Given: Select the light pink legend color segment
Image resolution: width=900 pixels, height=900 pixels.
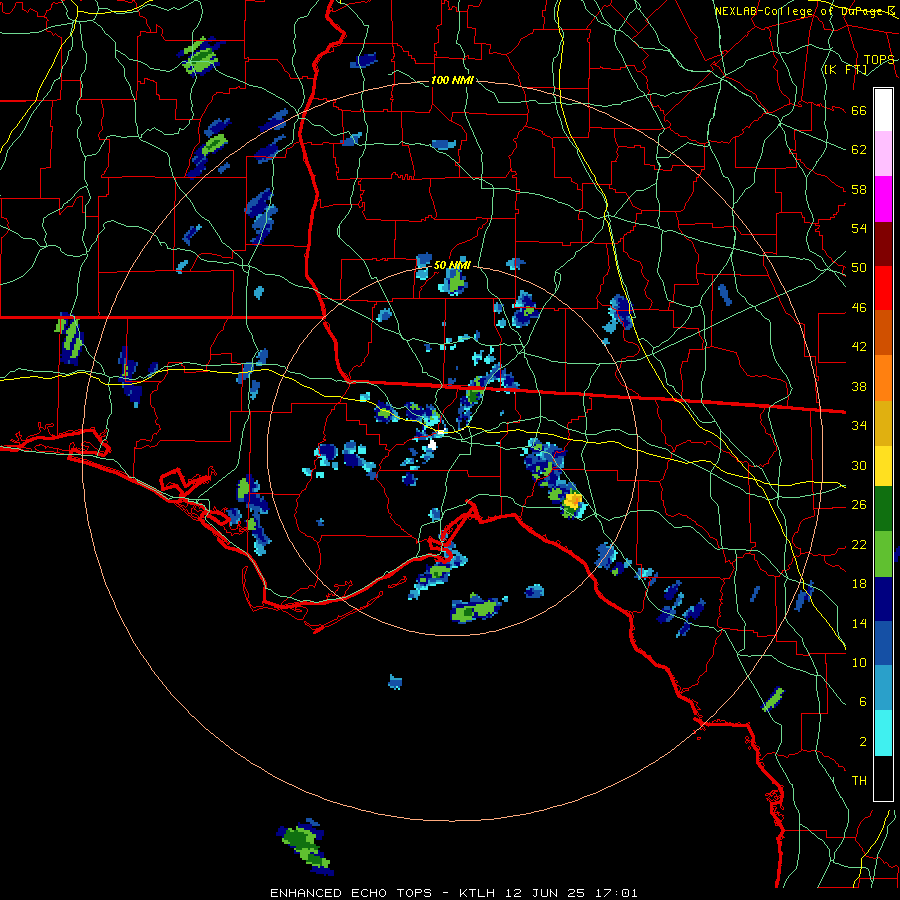Looking at the screenshot, I should (883, 154).
